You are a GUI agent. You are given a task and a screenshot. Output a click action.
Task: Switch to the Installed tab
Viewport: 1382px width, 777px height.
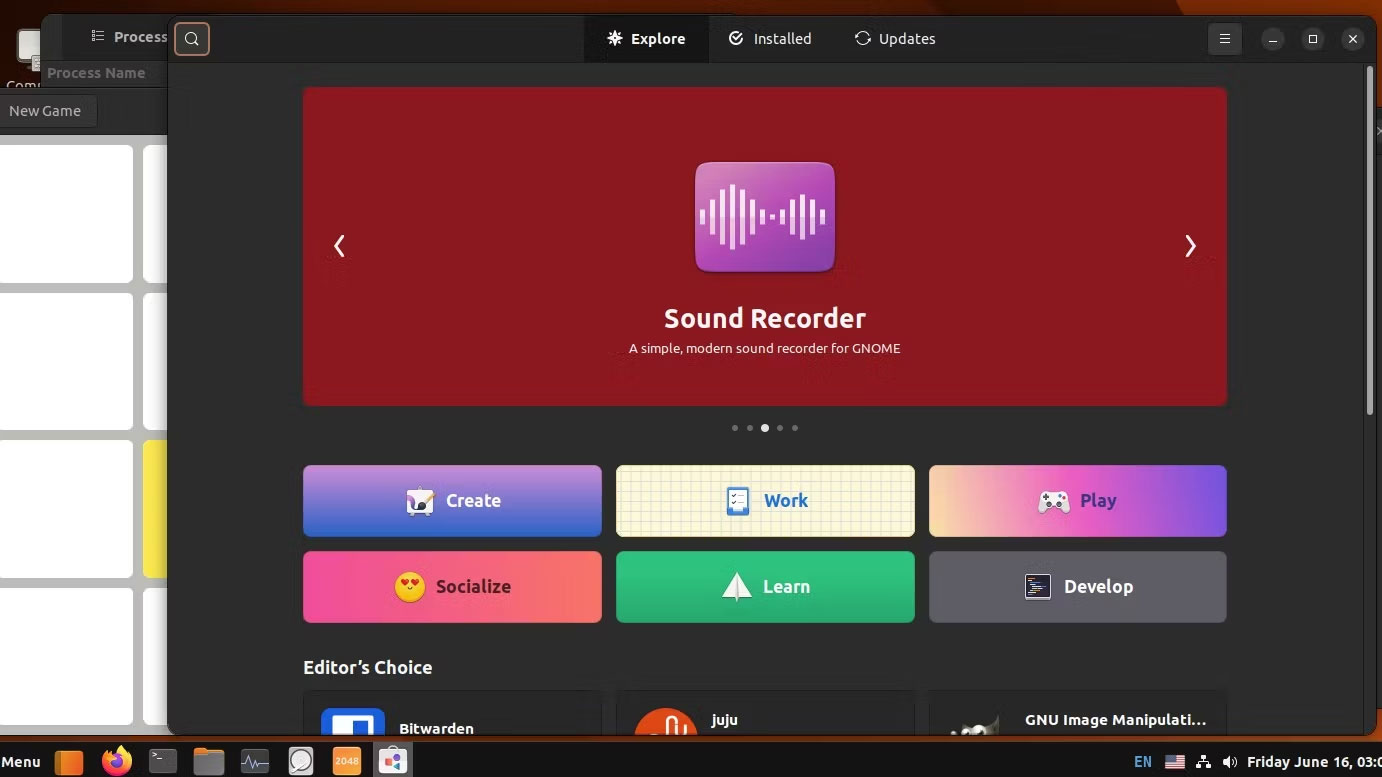click(x=770, y=39)
